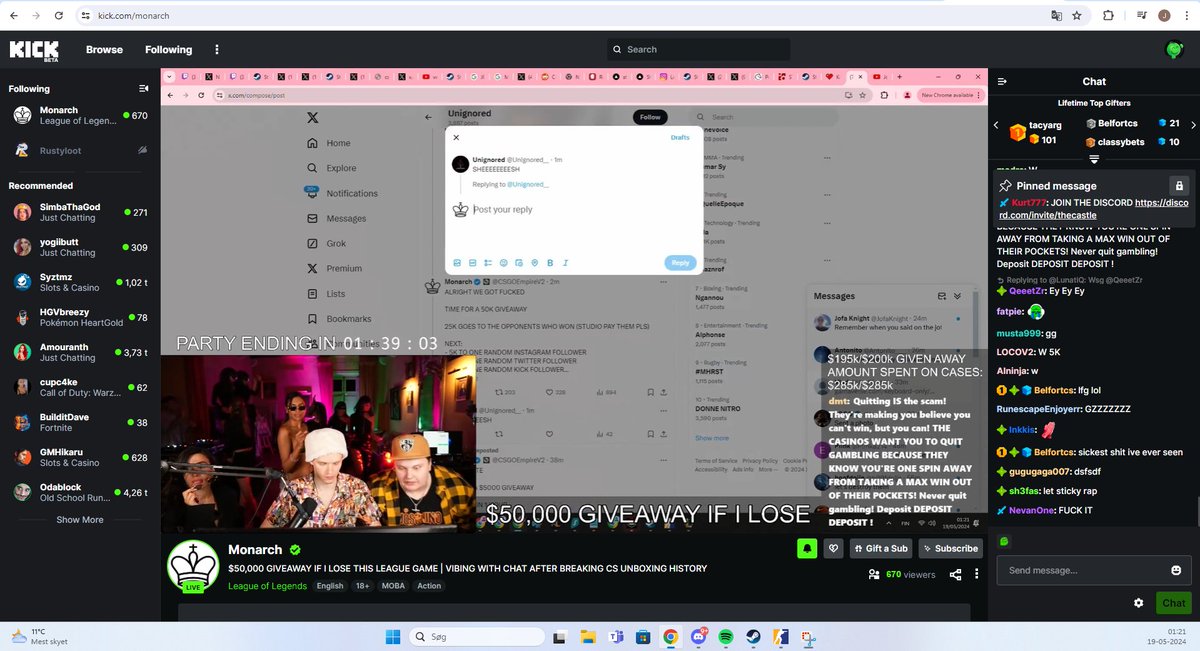Open Microsoft Teams from taskbar

[x=616, y=637]
